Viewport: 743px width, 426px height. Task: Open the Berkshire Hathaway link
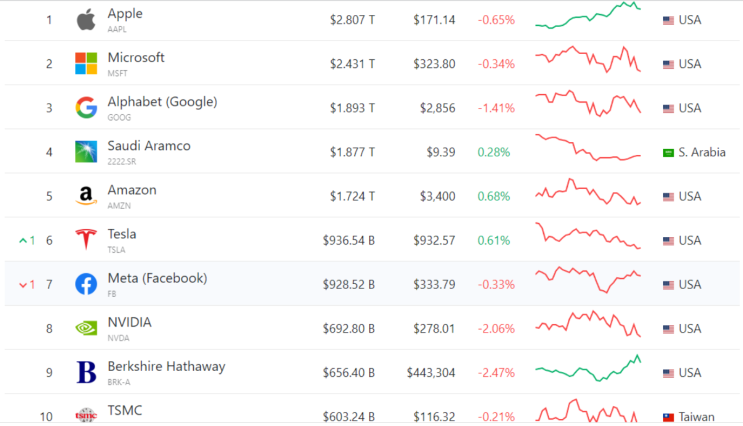point(166,366)
